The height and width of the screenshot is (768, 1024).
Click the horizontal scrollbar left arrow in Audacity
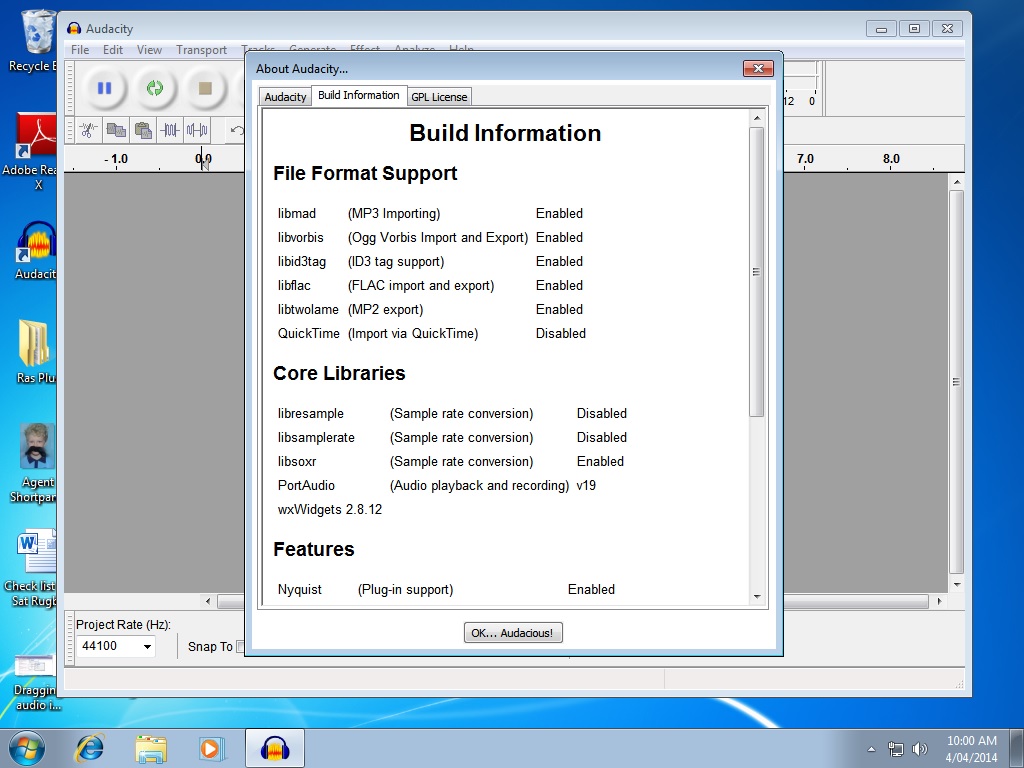(x=208, y=601)
